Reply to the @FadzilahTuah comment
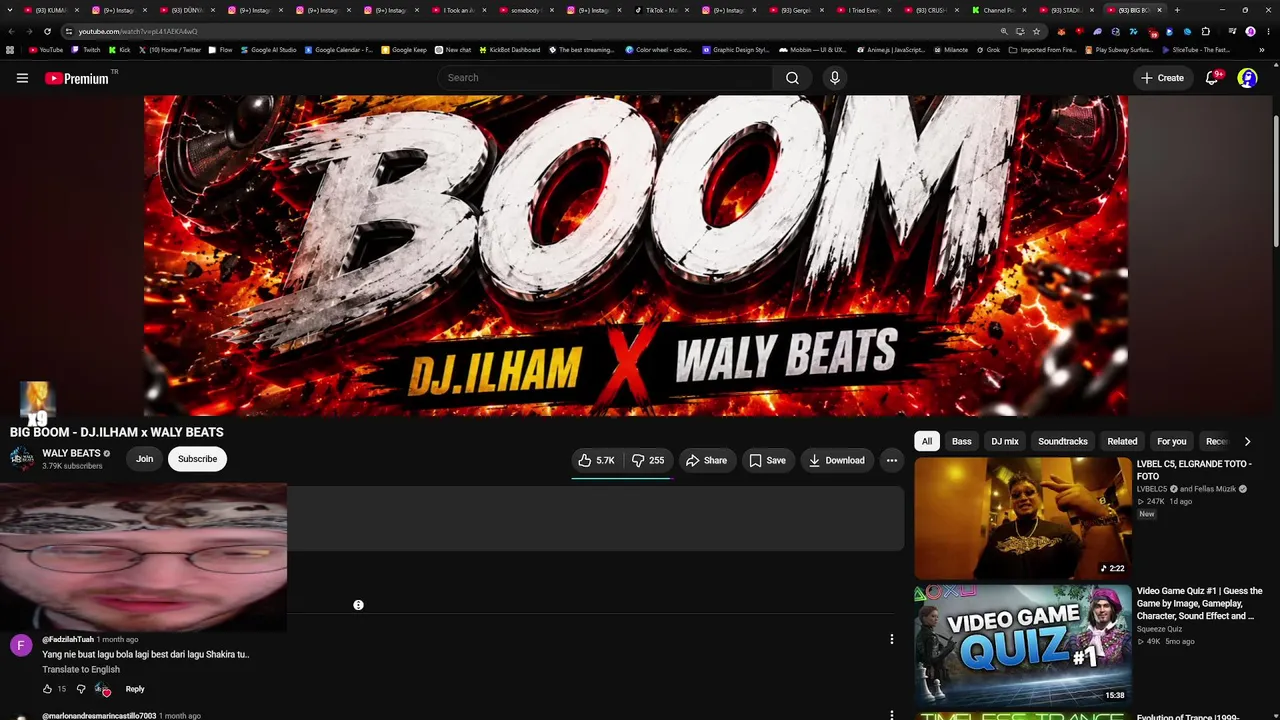Viewport: 1280px width, 720px height. pos(135,689)
